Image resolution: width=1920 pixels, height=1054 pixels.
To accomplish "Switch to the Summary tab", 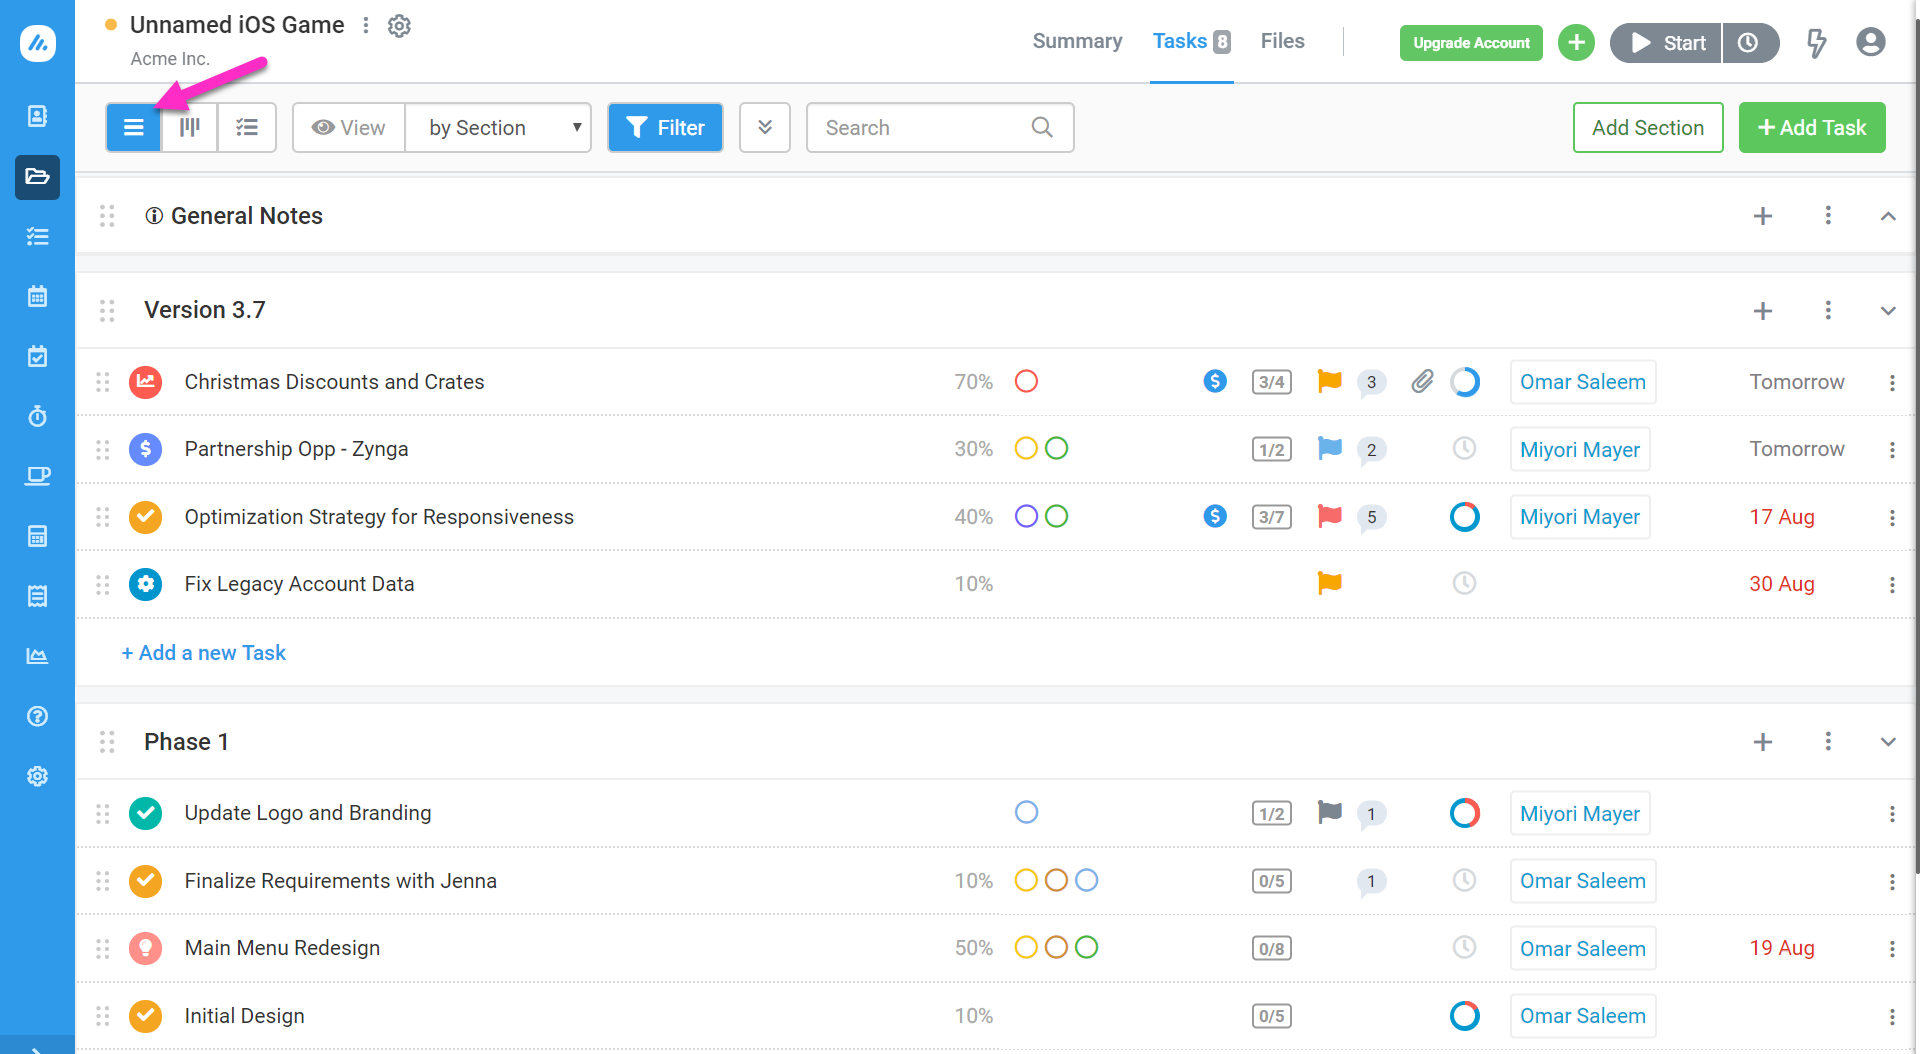I will point(1077,41).
